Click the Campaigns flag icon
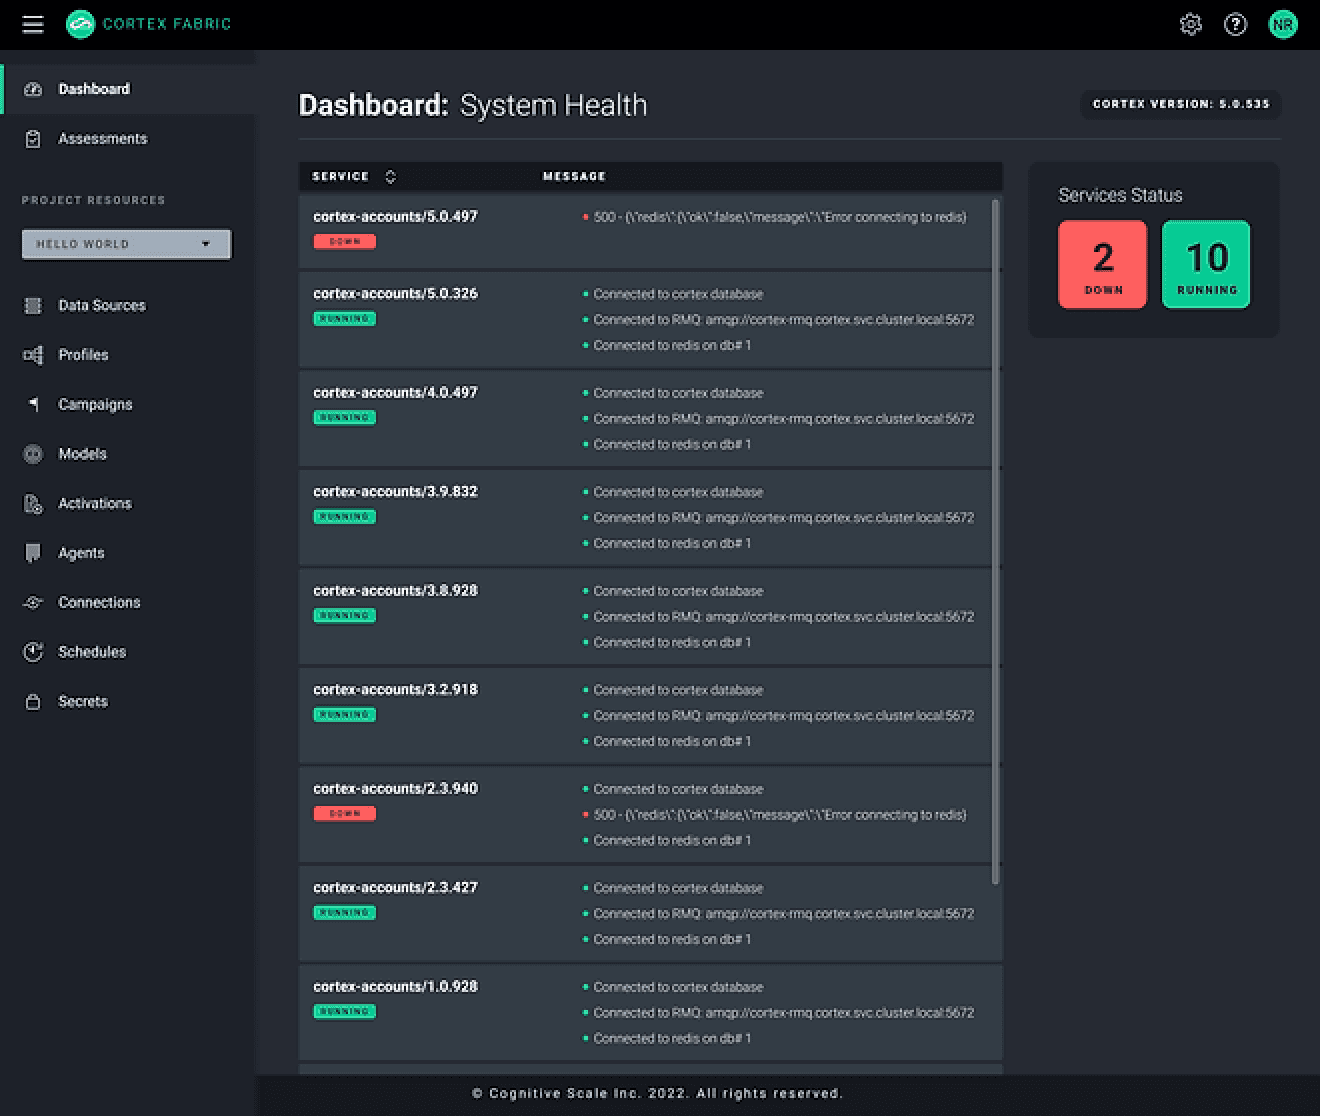The image size is (1320, 1116). pyautogui.click(x=33, y=404)
